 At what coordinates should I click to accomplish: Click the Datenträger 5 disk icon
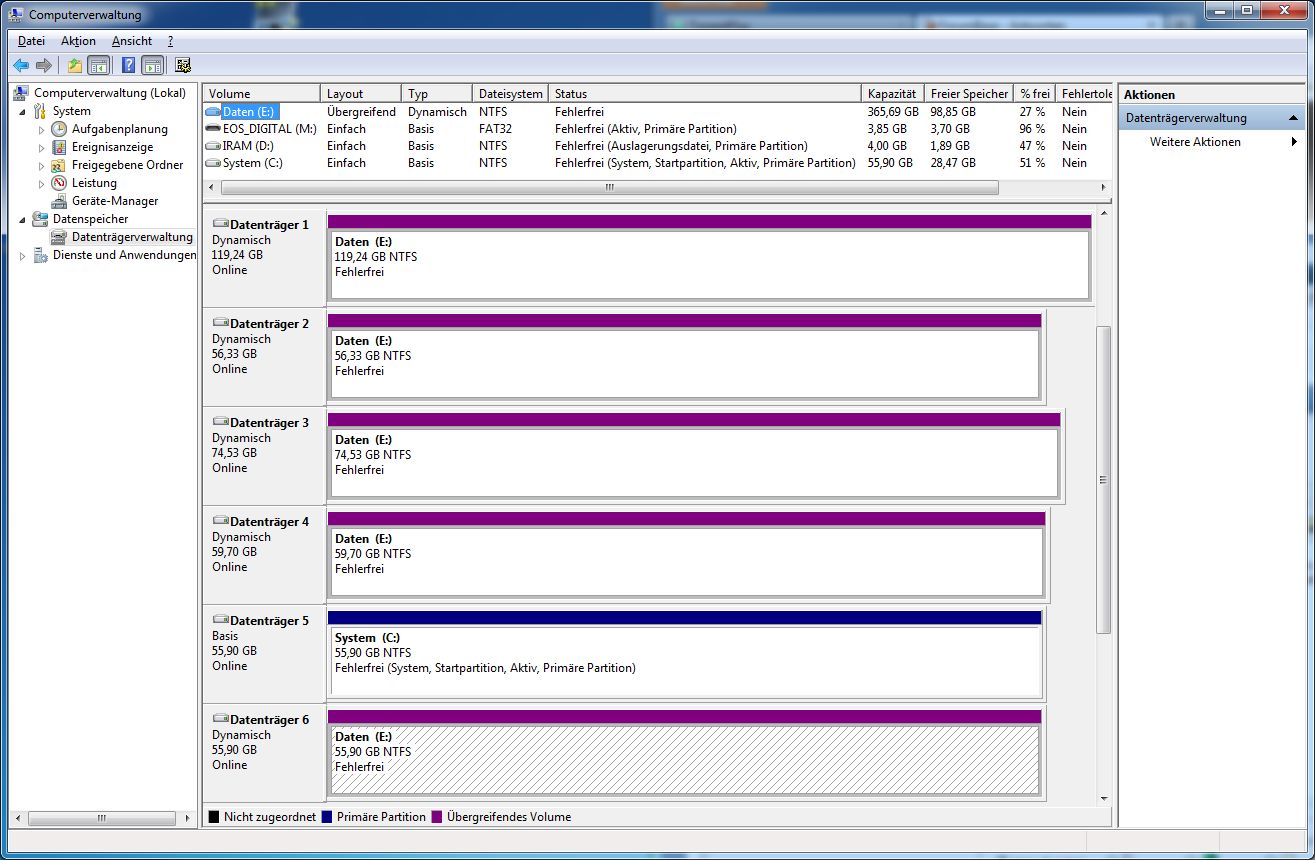pyautogui.click(x=220, y=620)
